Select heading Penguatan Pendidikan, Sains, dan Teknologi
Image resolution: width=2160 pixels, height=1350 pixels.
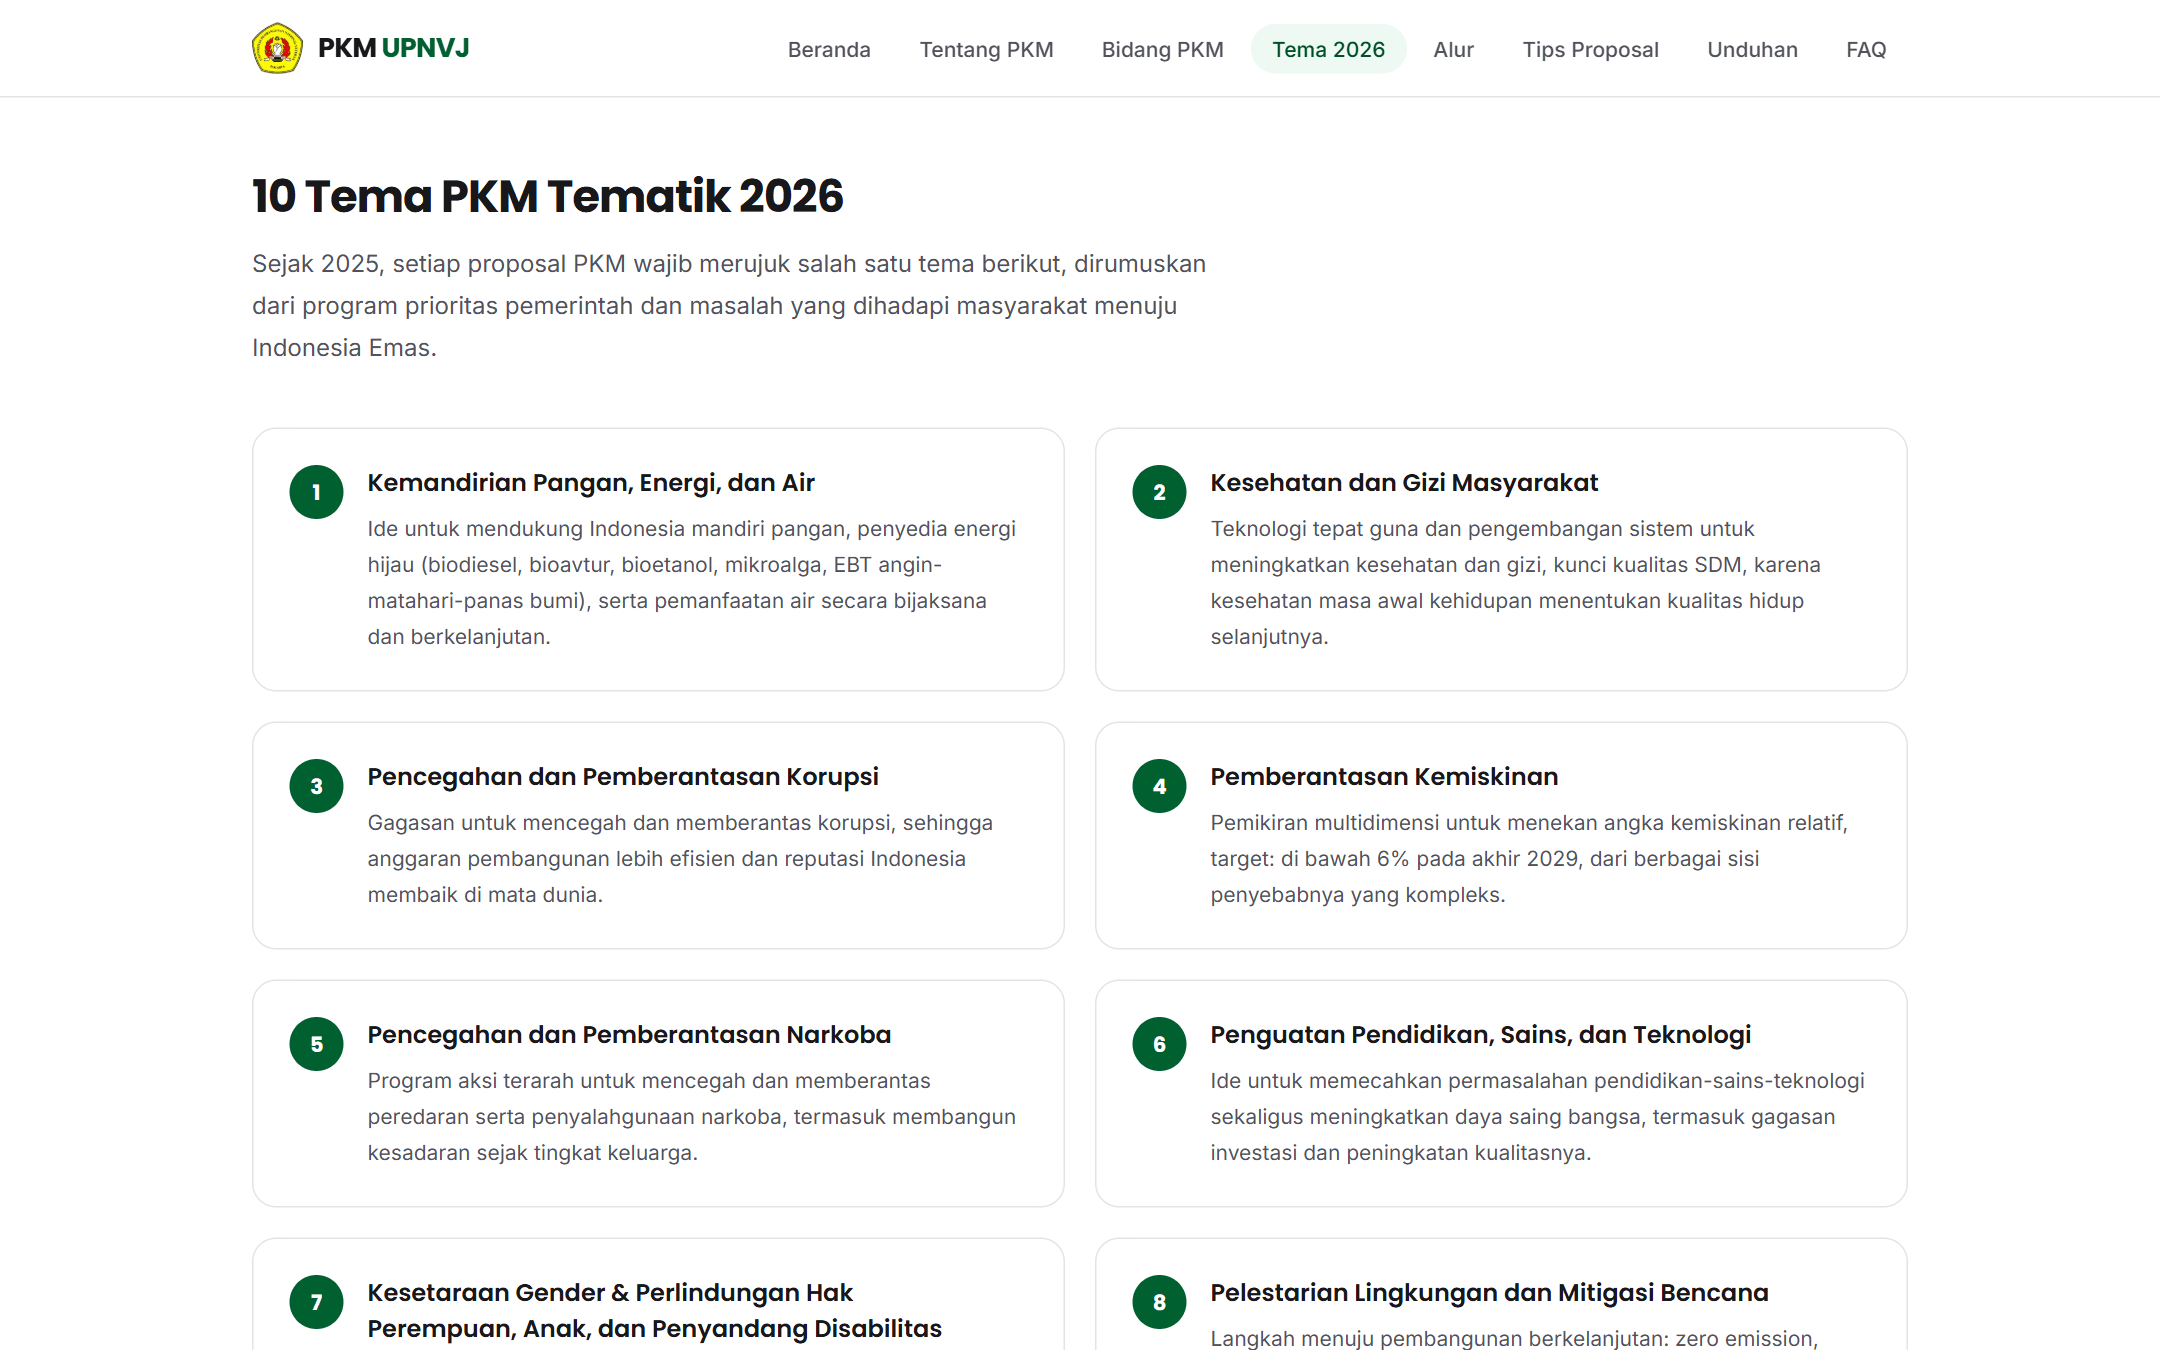(1481, 1035)
